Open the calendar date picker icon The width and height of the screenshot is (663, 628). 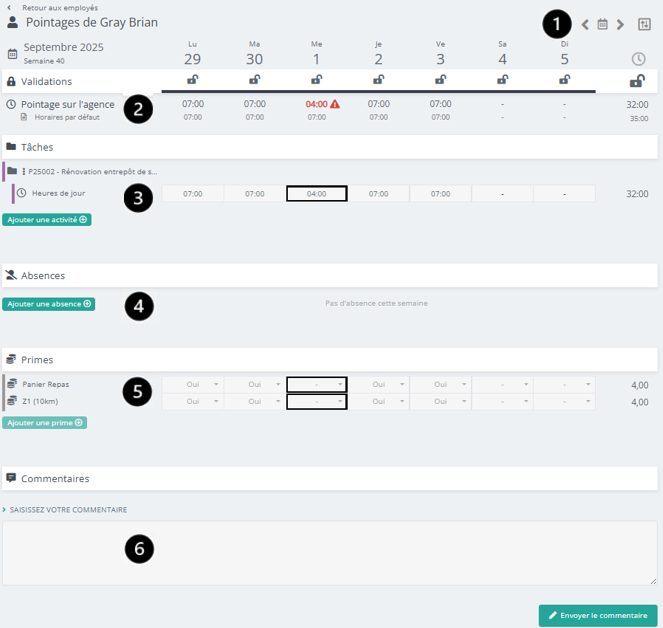(602, 24)
